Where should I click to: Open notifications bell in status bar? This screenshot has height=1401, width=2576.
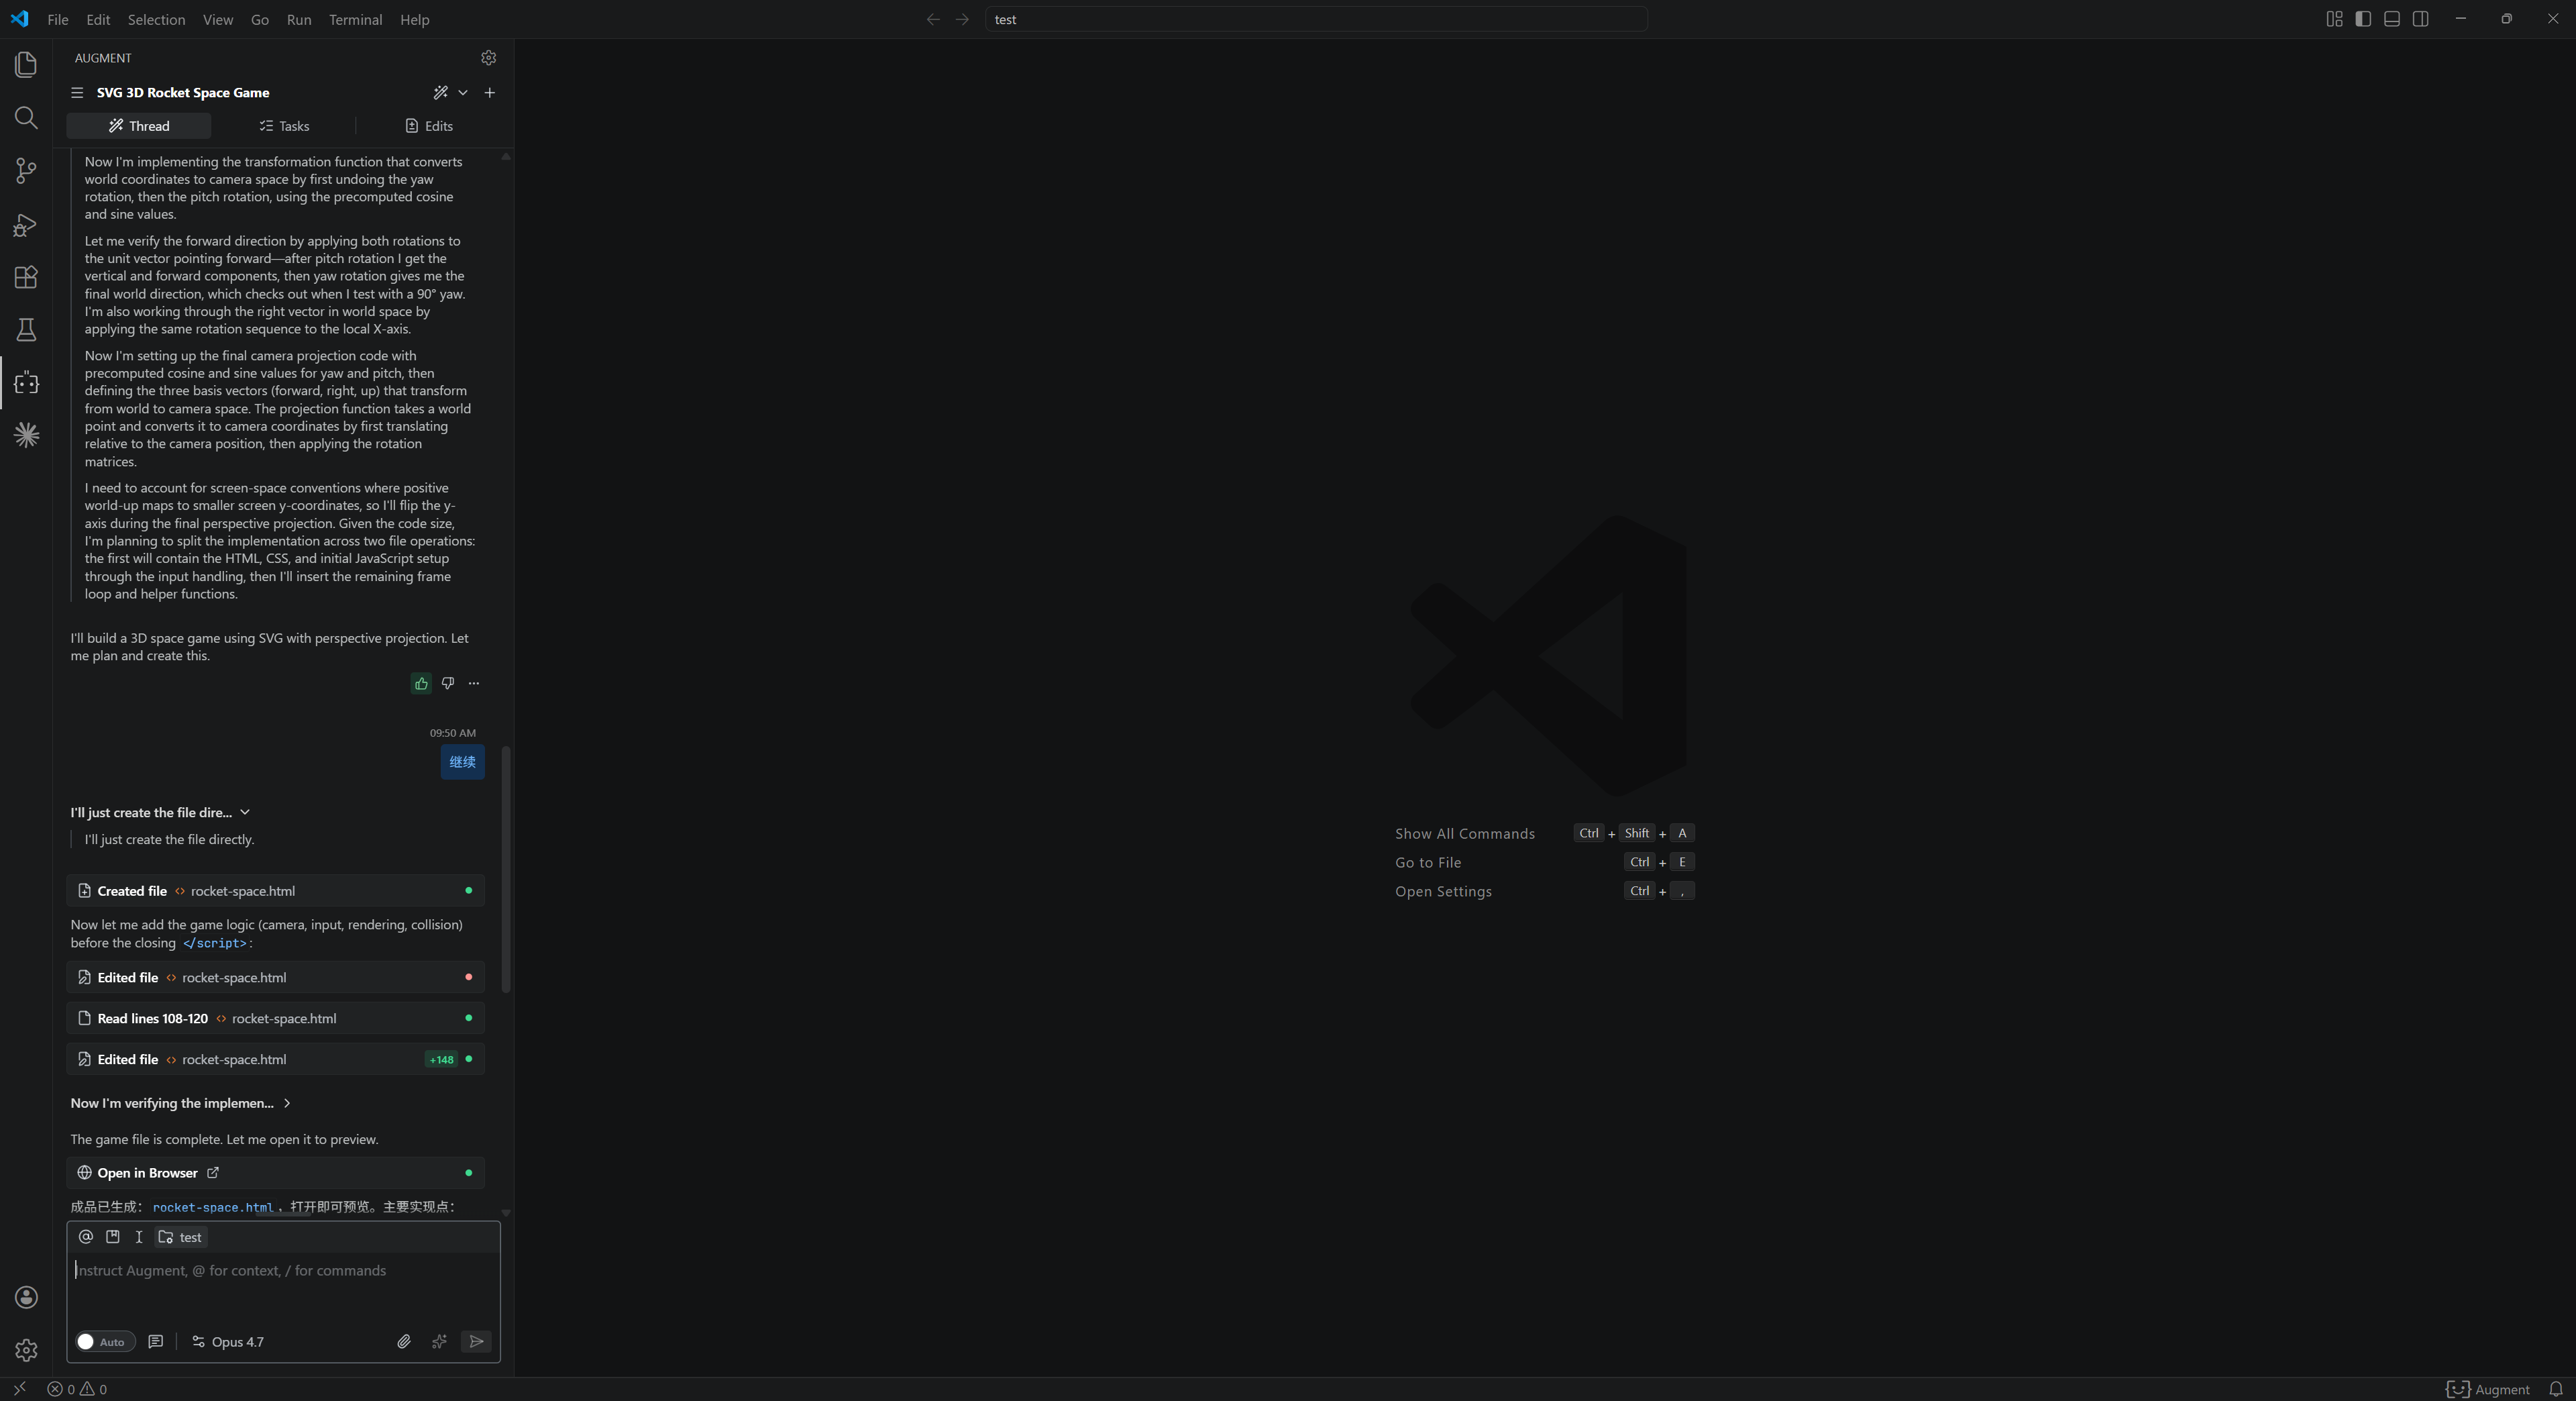tap(2556, 1389)
